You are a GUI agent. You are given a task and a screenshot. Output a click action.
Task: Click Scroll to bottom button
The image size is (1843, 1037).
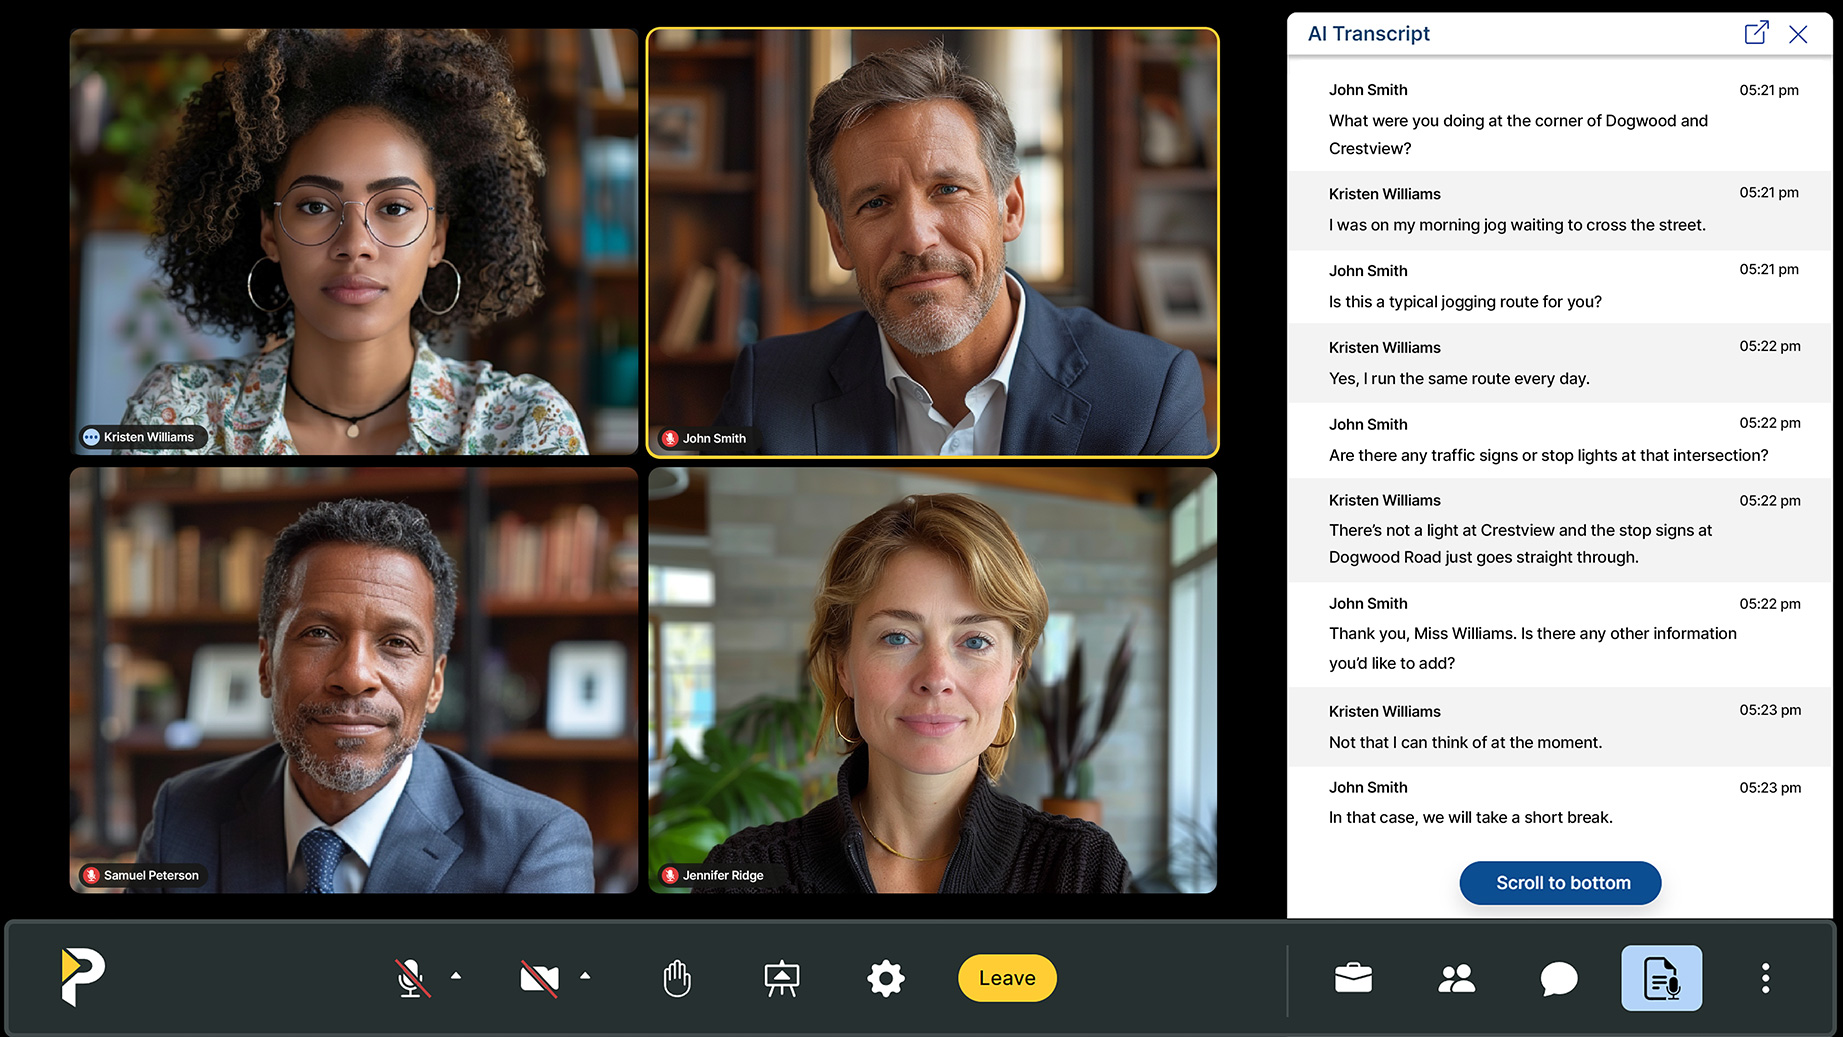click(x=1560, y=883)
